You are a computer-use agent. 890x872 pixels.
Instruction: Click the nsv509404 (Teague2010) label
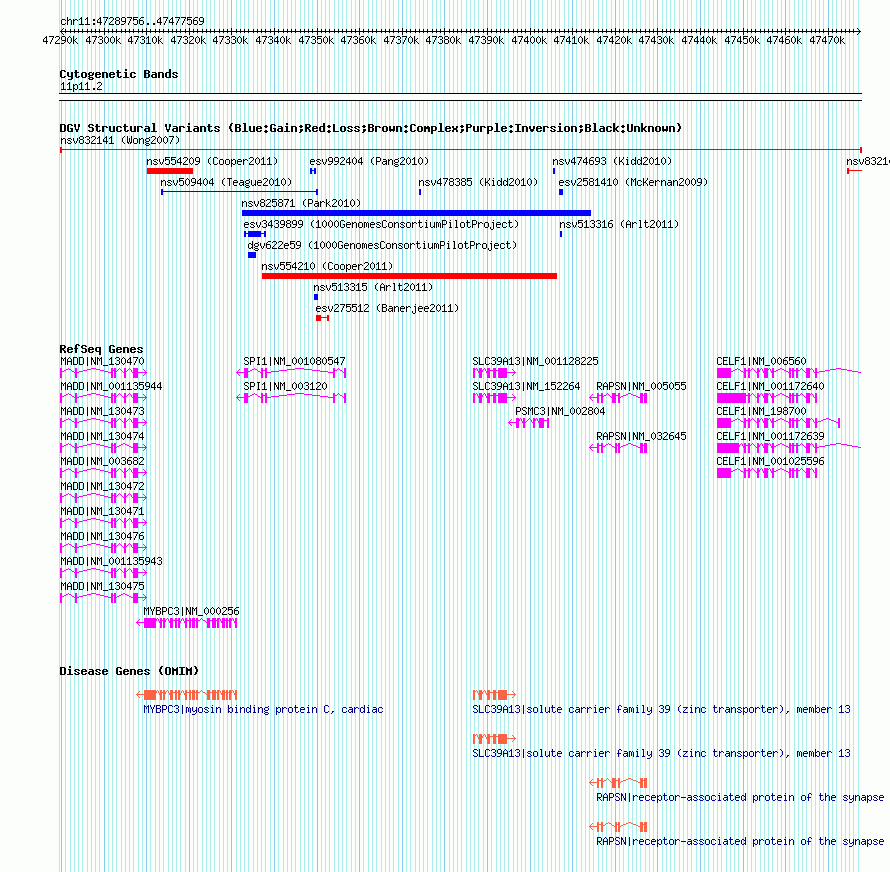[x=226, y=182]
